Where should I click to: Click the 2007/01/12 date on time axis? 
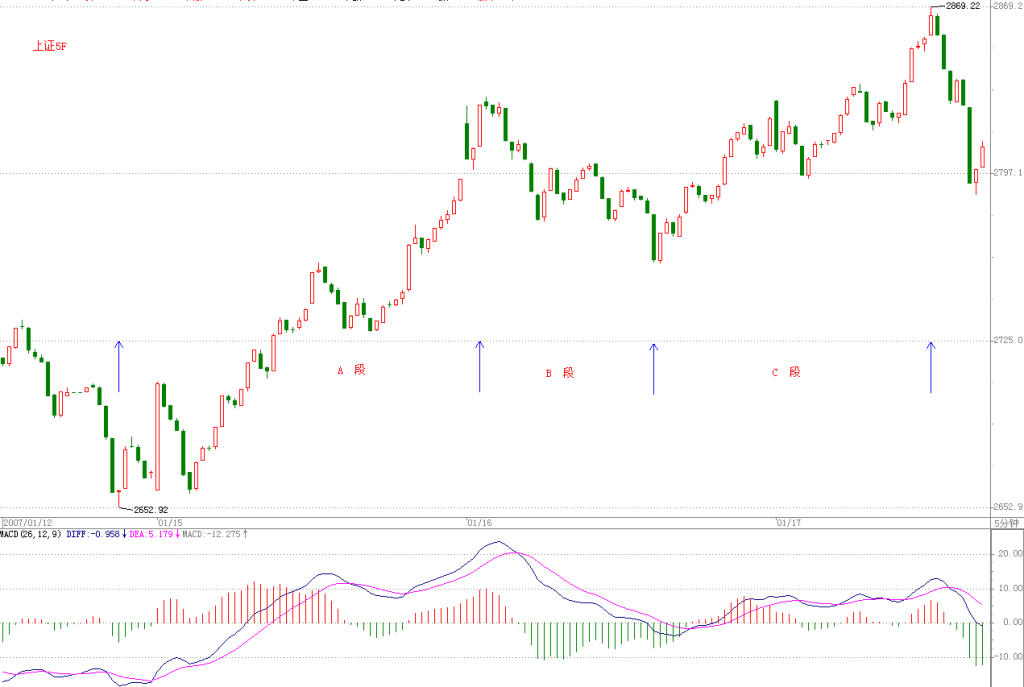pos(27,523)
